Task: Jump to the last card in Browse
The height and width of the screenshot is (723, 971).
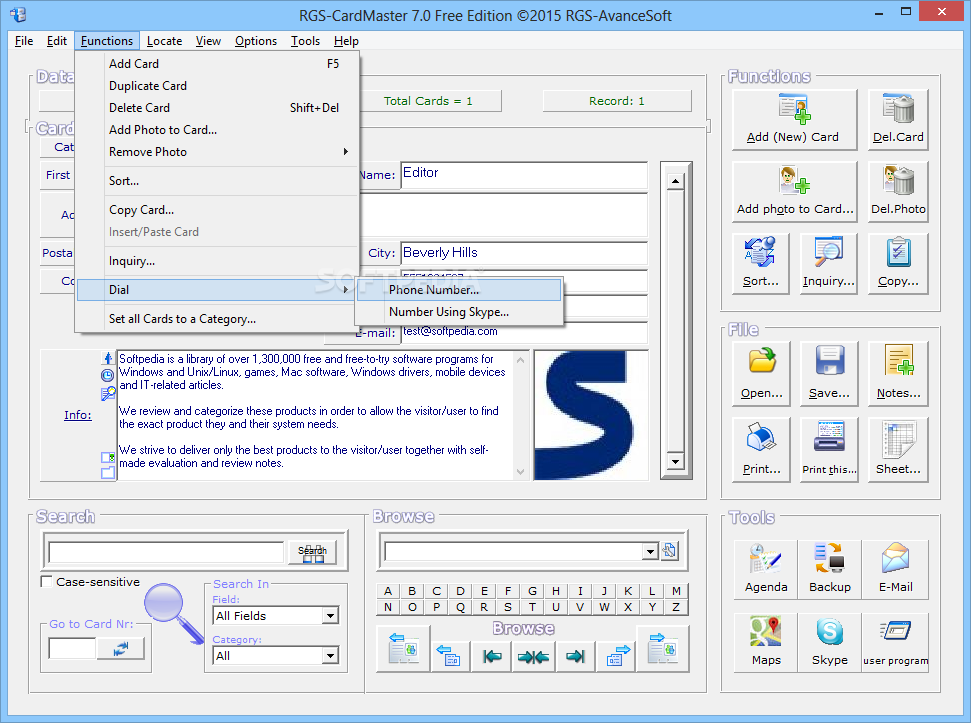Action: click(x=575, y=656)
